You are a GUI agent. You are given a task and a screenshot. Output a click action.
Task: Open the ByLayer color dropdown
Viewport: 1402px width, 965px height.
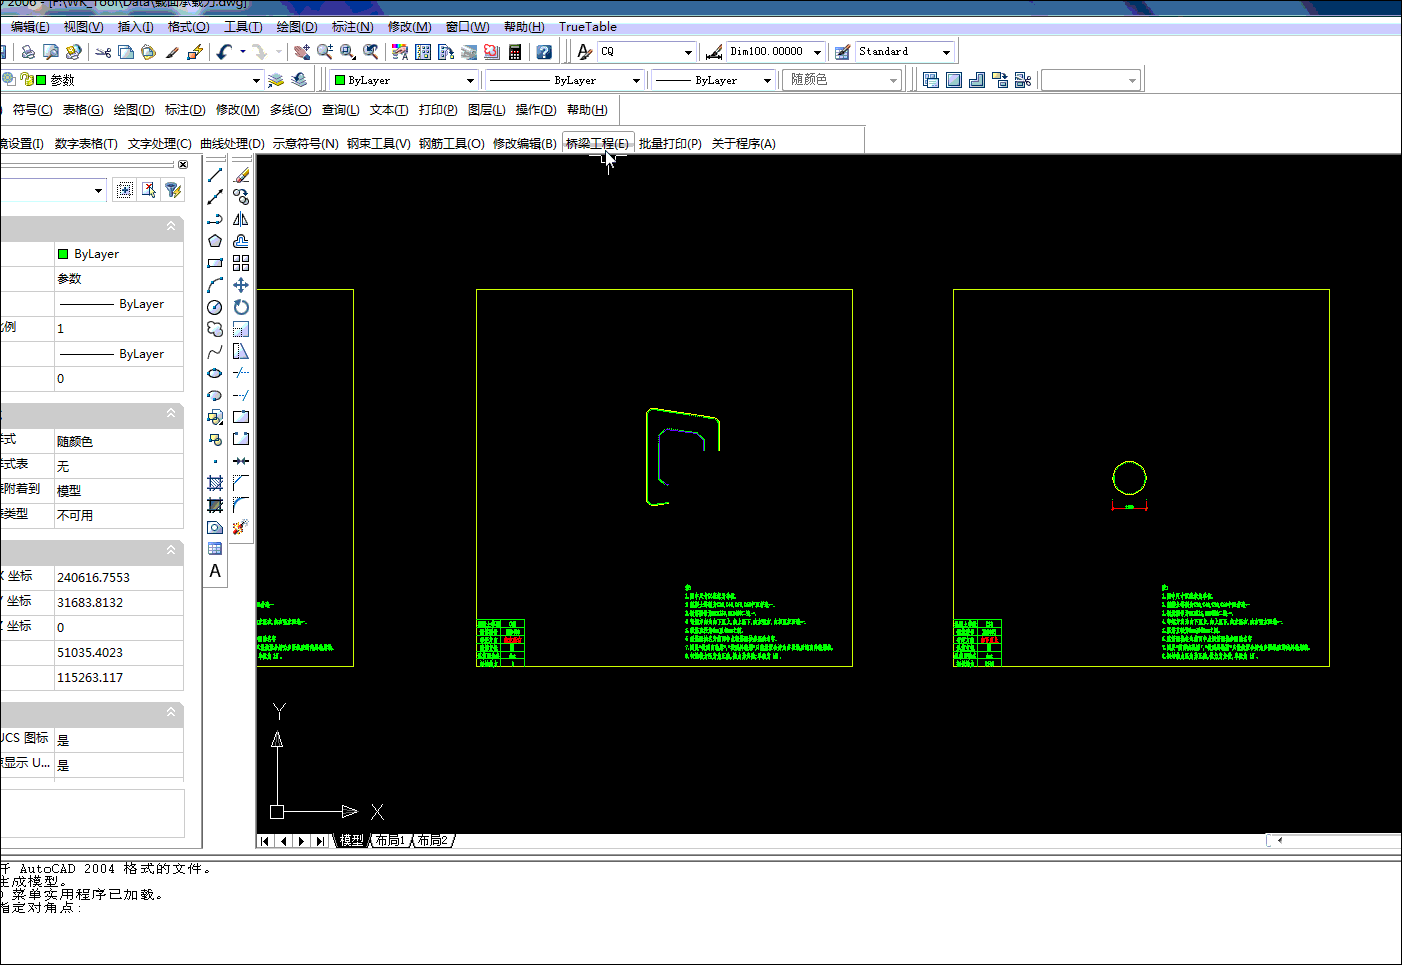[470, 80]
